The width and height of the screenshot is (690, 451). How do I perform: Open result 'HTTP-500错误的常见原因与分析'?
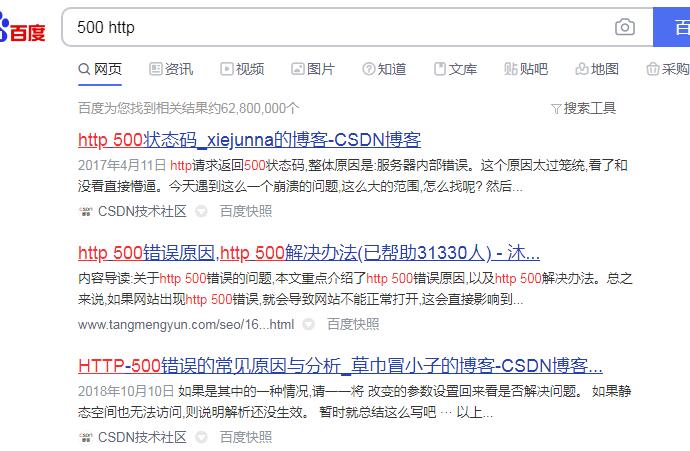(x=340, y=366)
